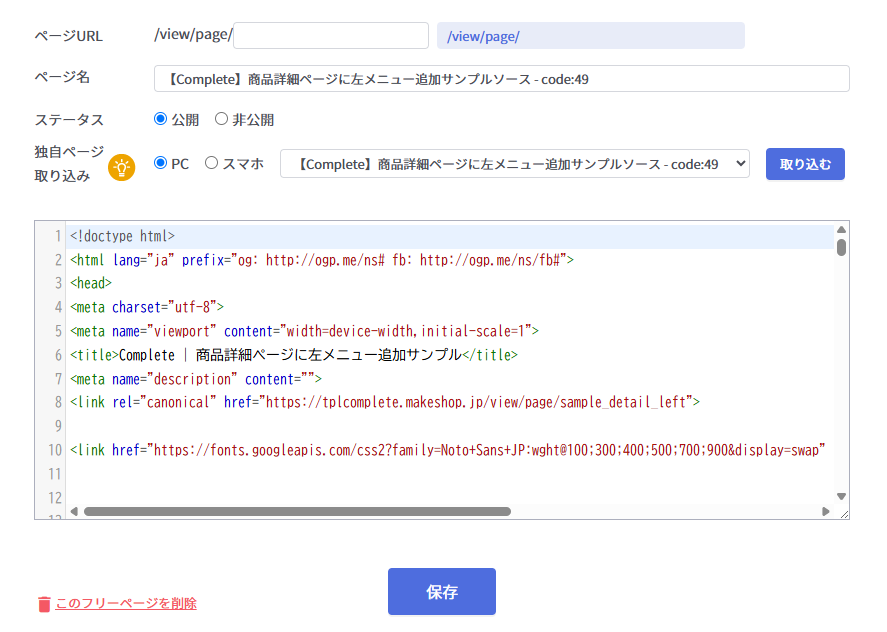The image size is (887, 632).
Task: Select the 非公開 status radio button
Action: (x=221, y=119)
